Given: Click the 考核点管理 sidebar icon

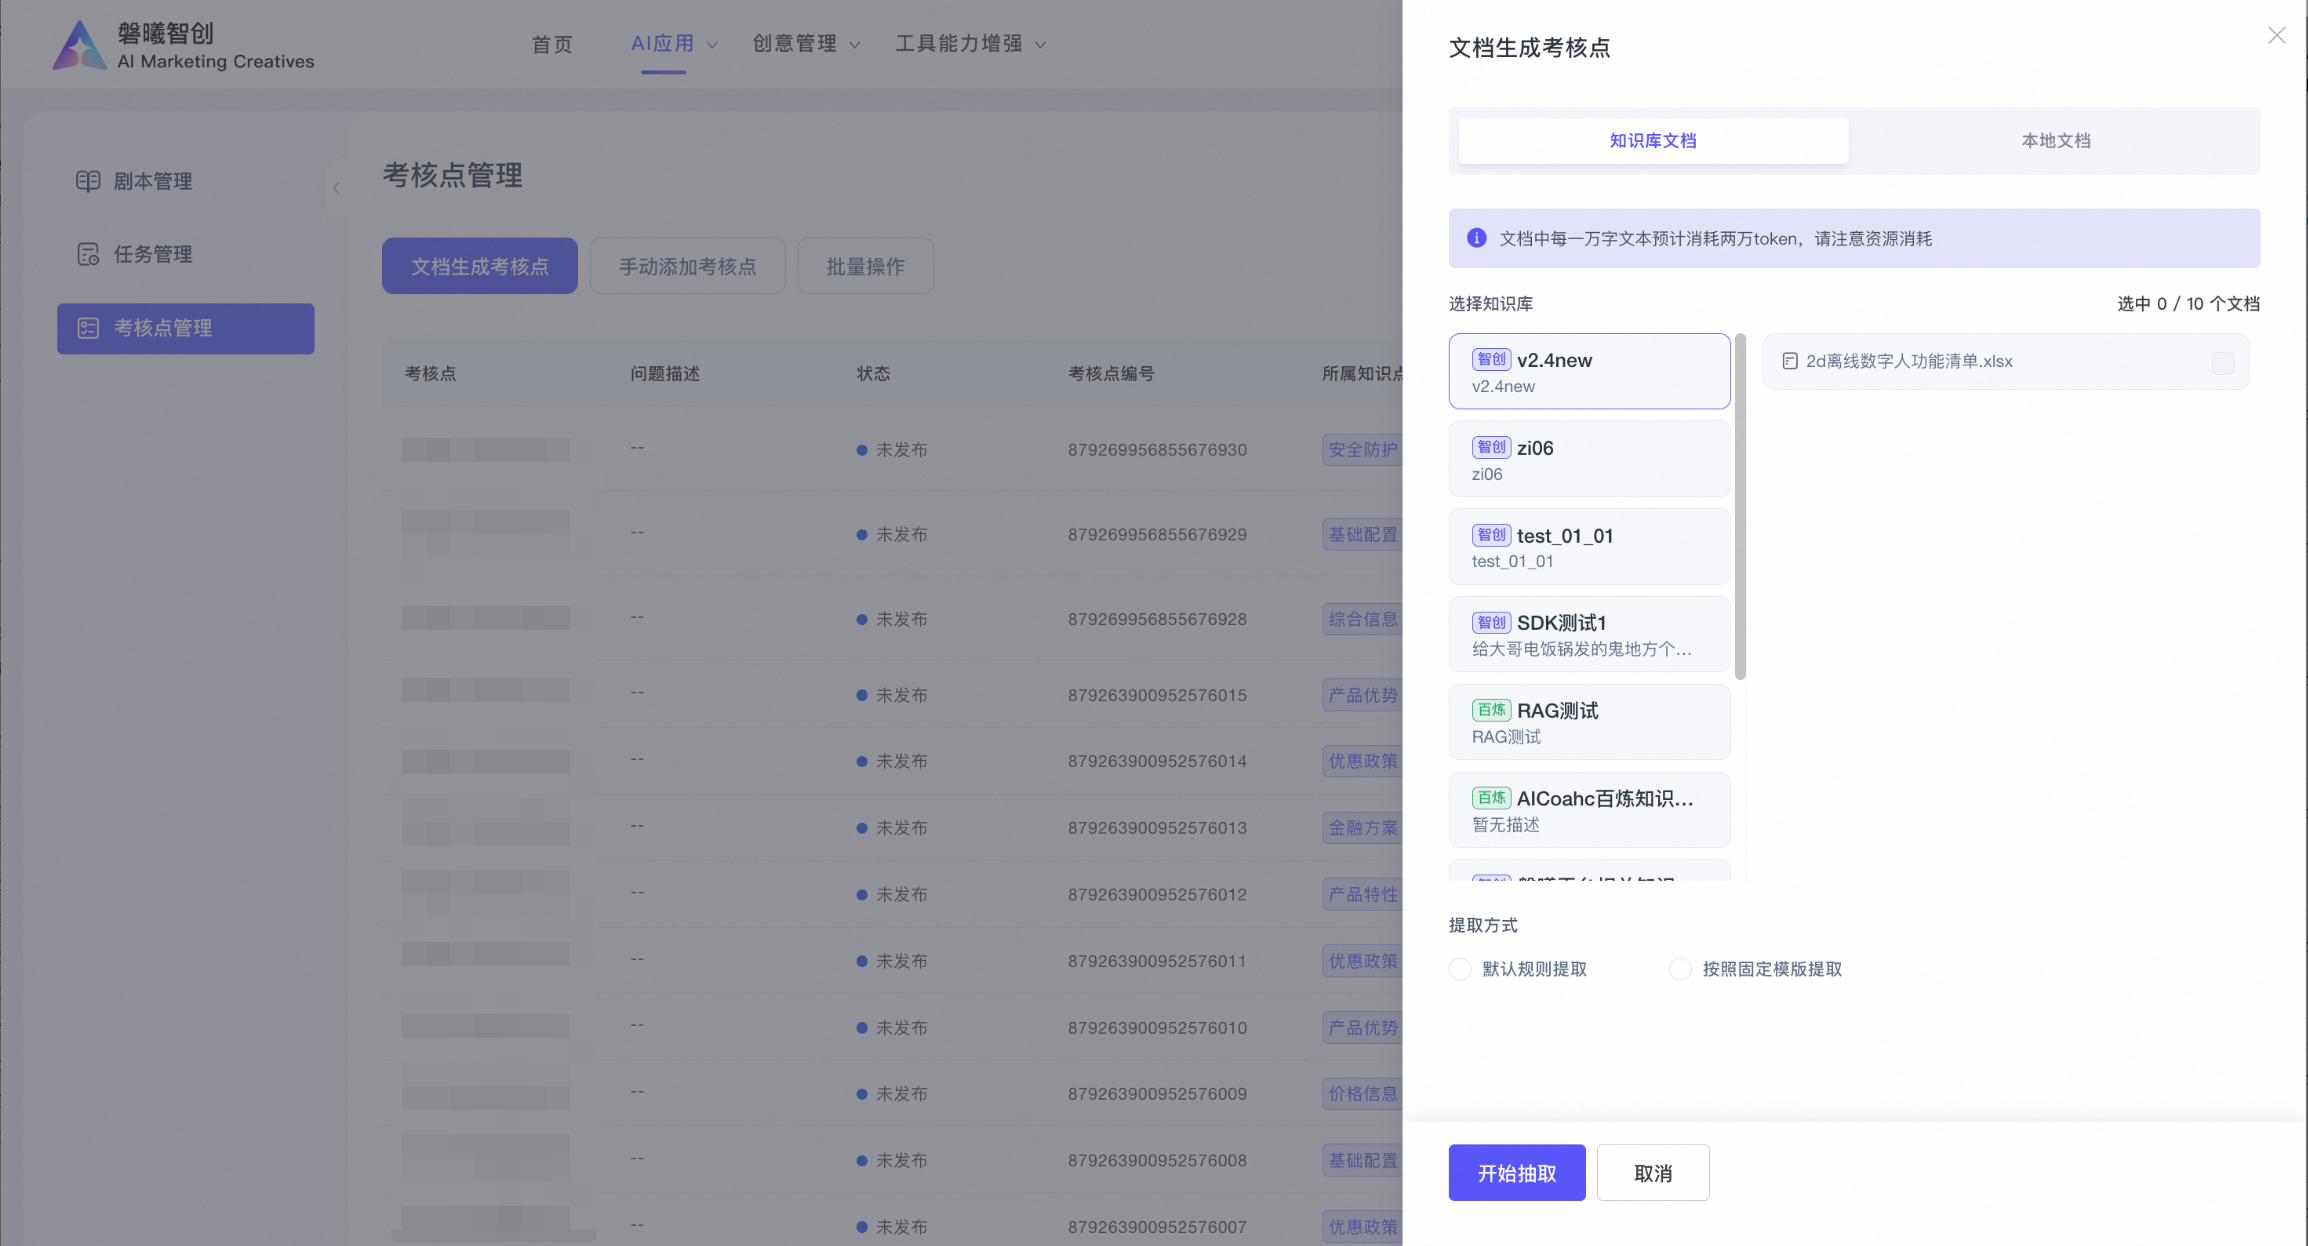Looking at the screenshot, I should 88,328.
